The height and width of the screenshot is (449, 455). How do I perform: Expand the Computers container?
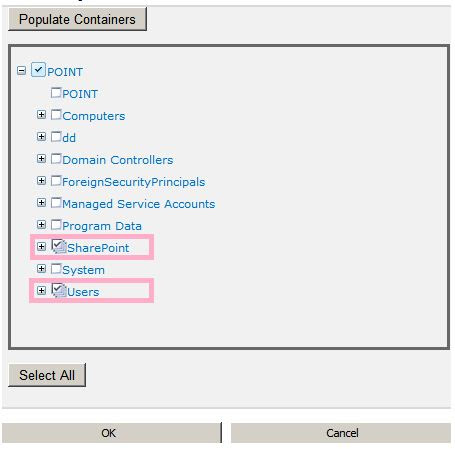41,115
